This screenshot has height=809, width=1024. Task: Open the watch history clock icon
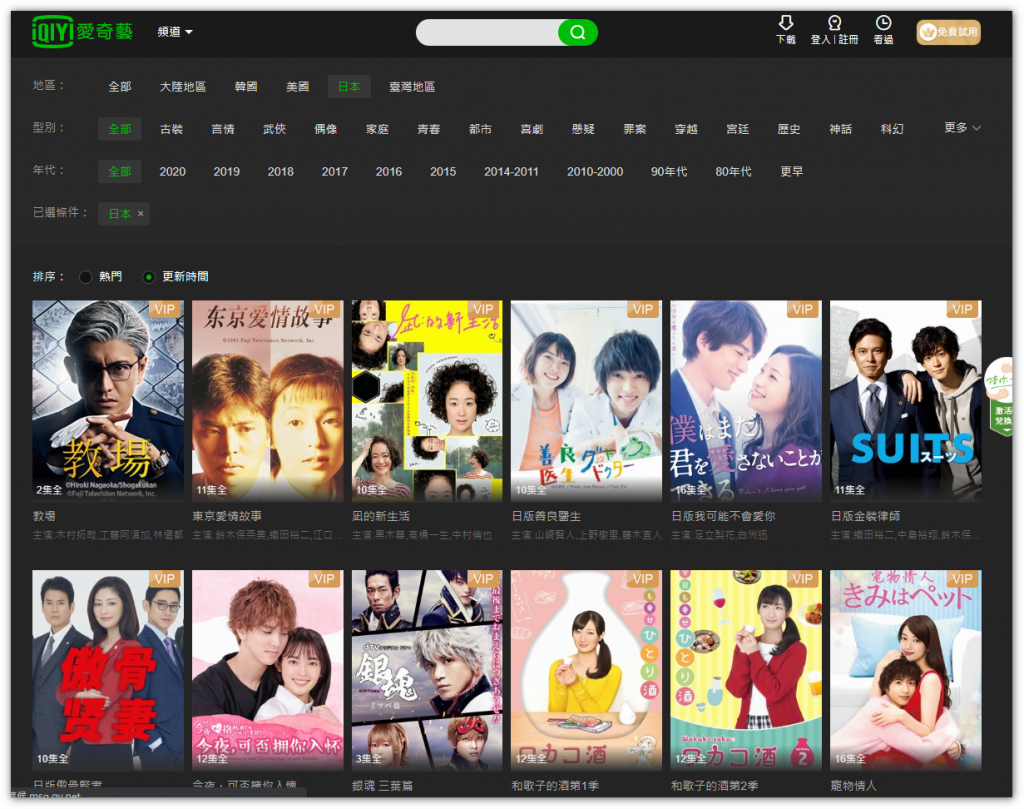(883, 30)
